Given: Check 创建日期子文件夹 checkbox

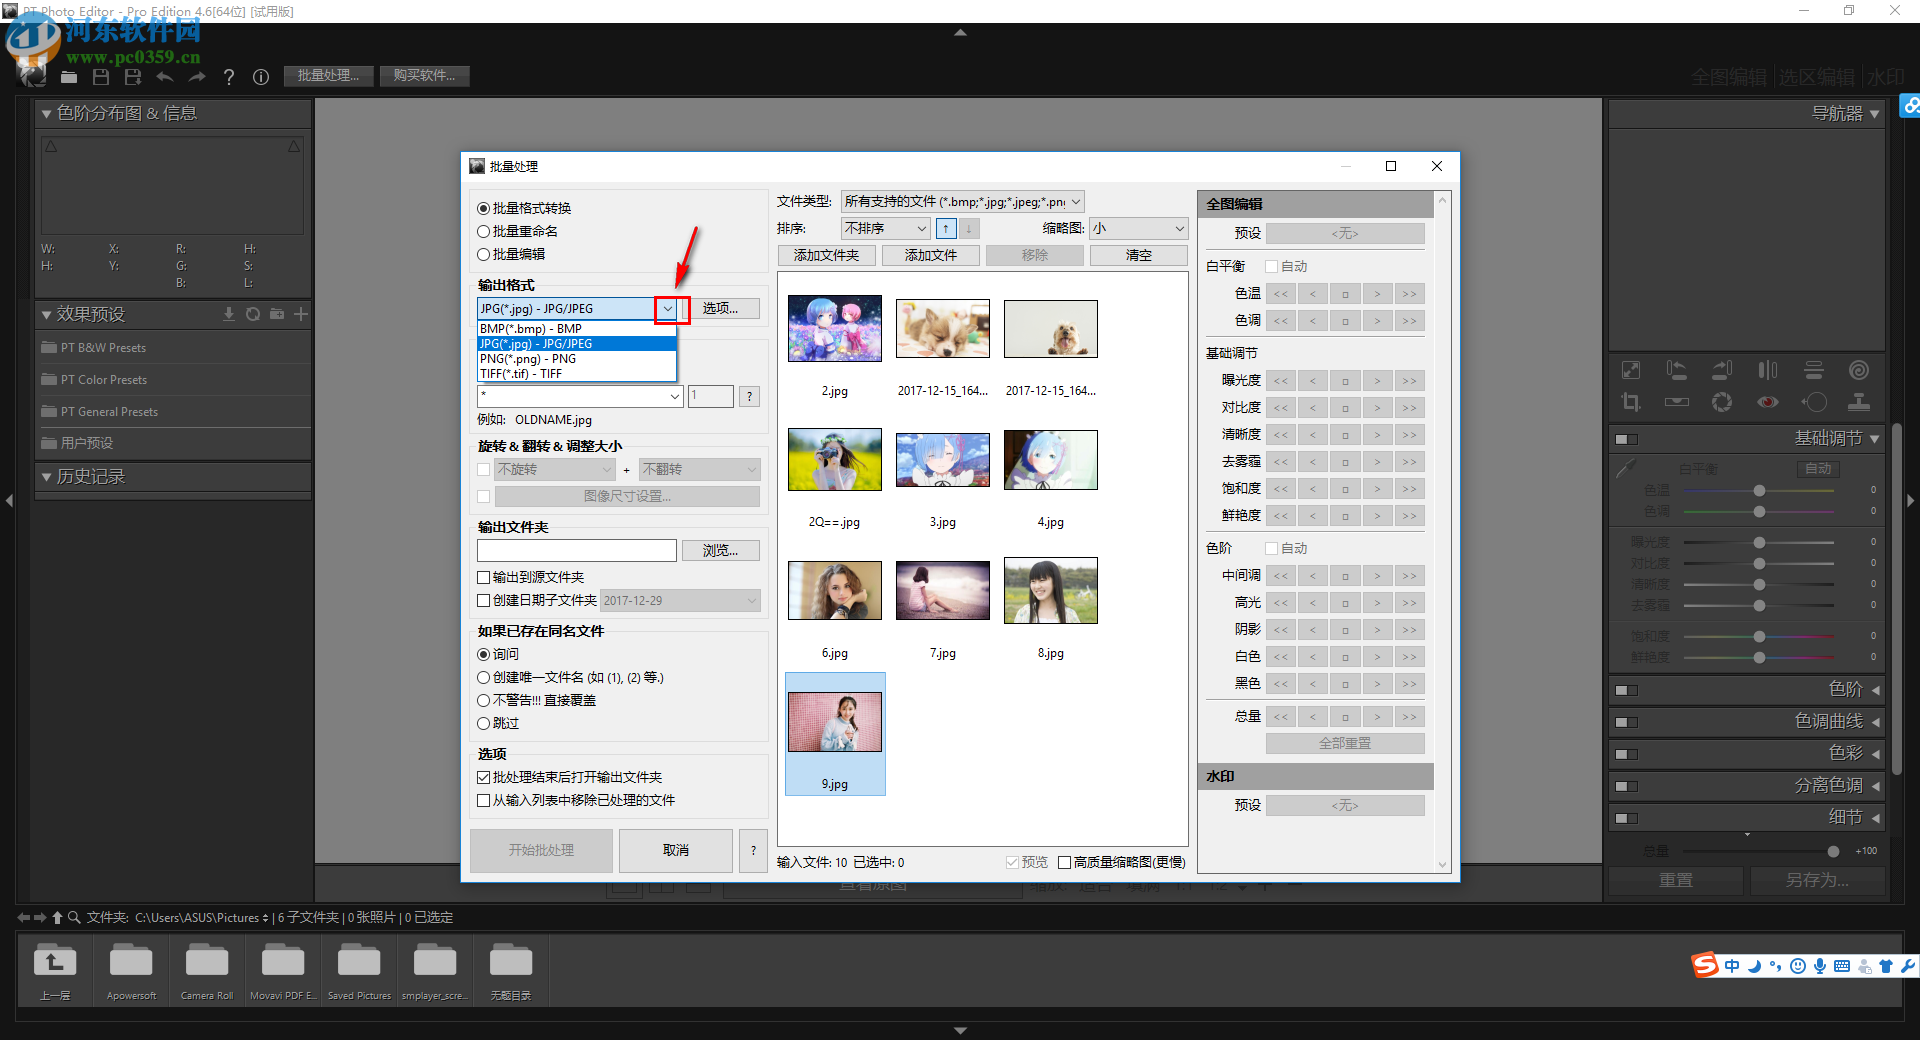Looking at the screenshot, I should point(483,600).
